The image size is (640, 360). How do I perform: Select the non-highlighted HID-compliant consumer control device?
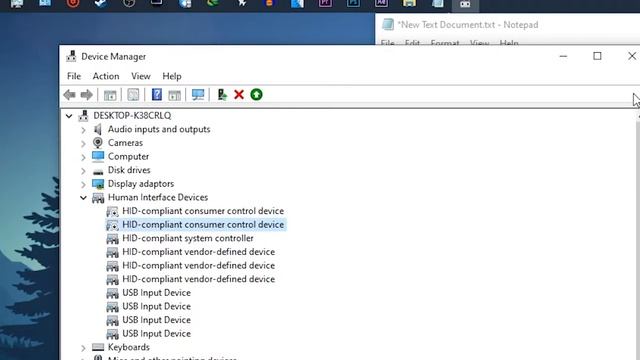(203, 211)
